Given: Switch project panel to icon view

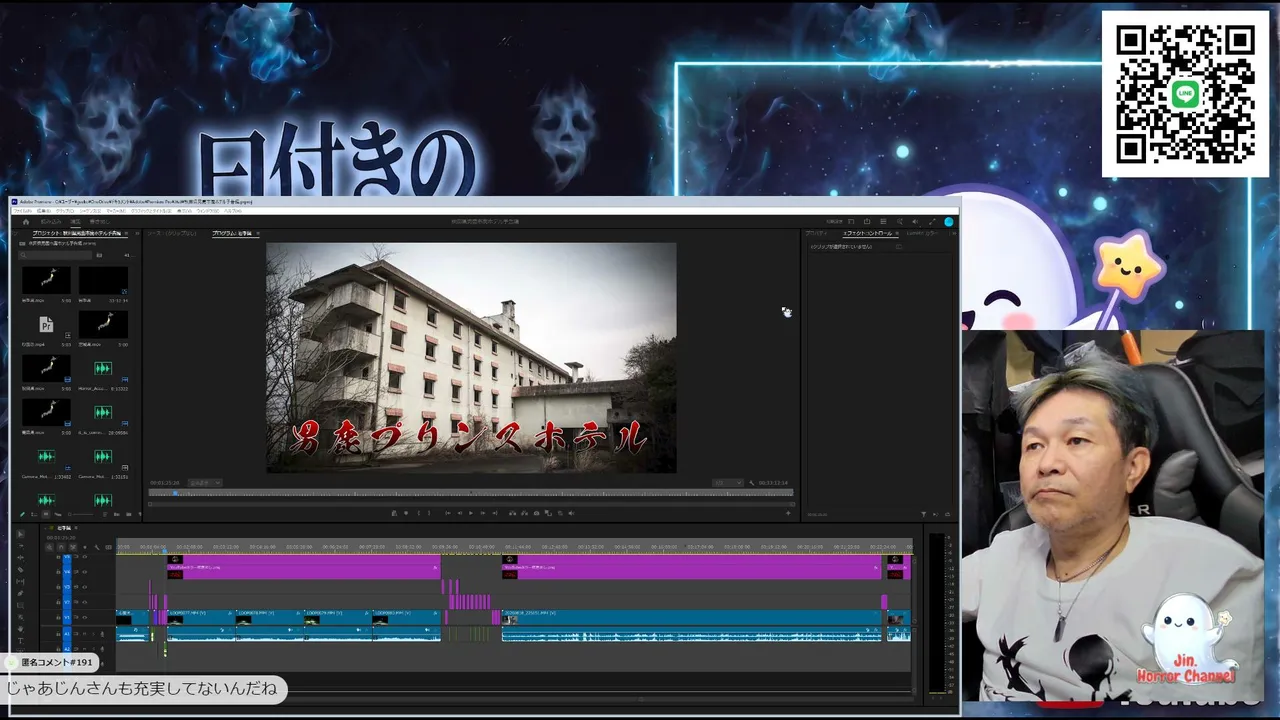Looking at the screenshot, I should click(x=46, y=514).
